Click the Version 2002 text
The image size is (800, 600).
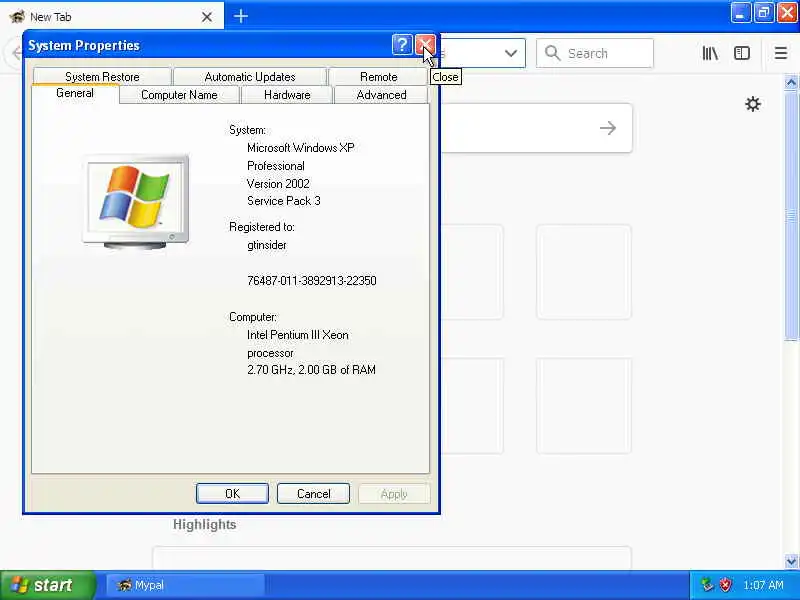(278, 184)
